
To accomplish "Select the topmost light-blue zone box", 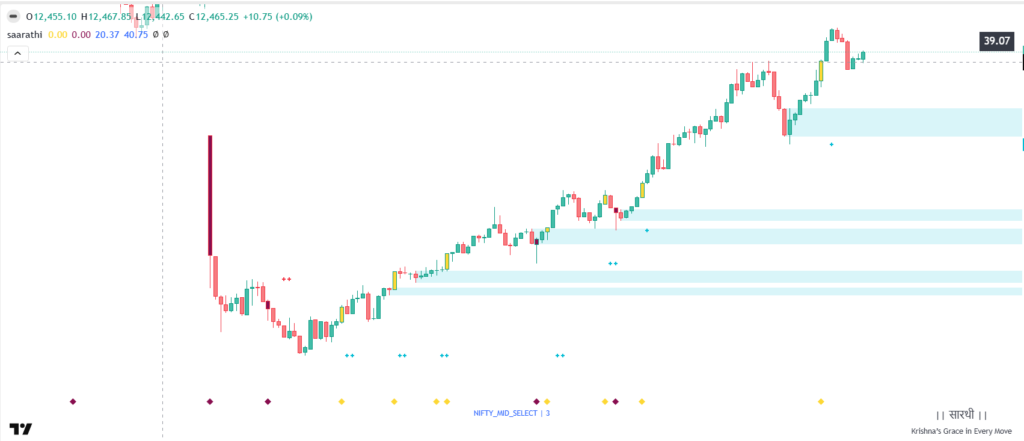I will pyautogui.click(x=906, y=121).
